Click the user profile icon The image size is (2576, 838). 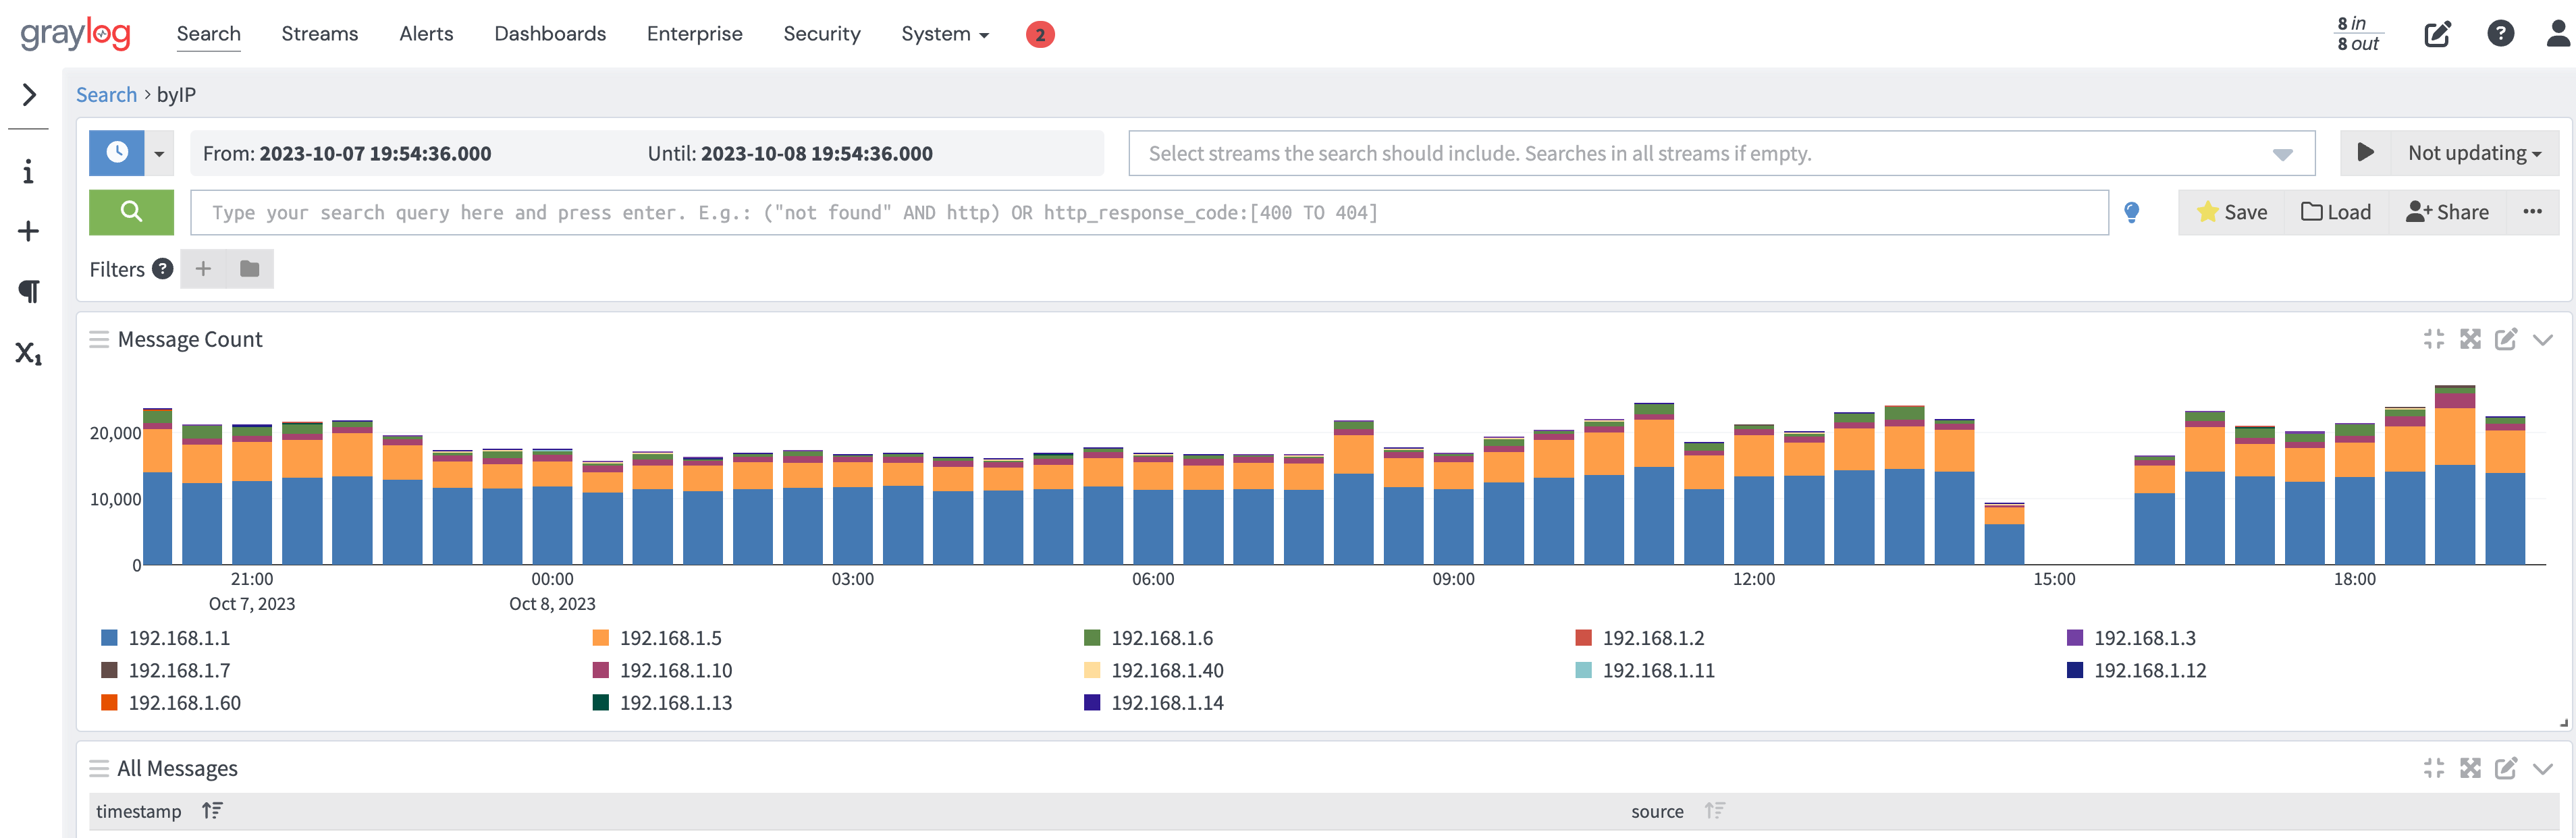click(x=2557, y=34)
